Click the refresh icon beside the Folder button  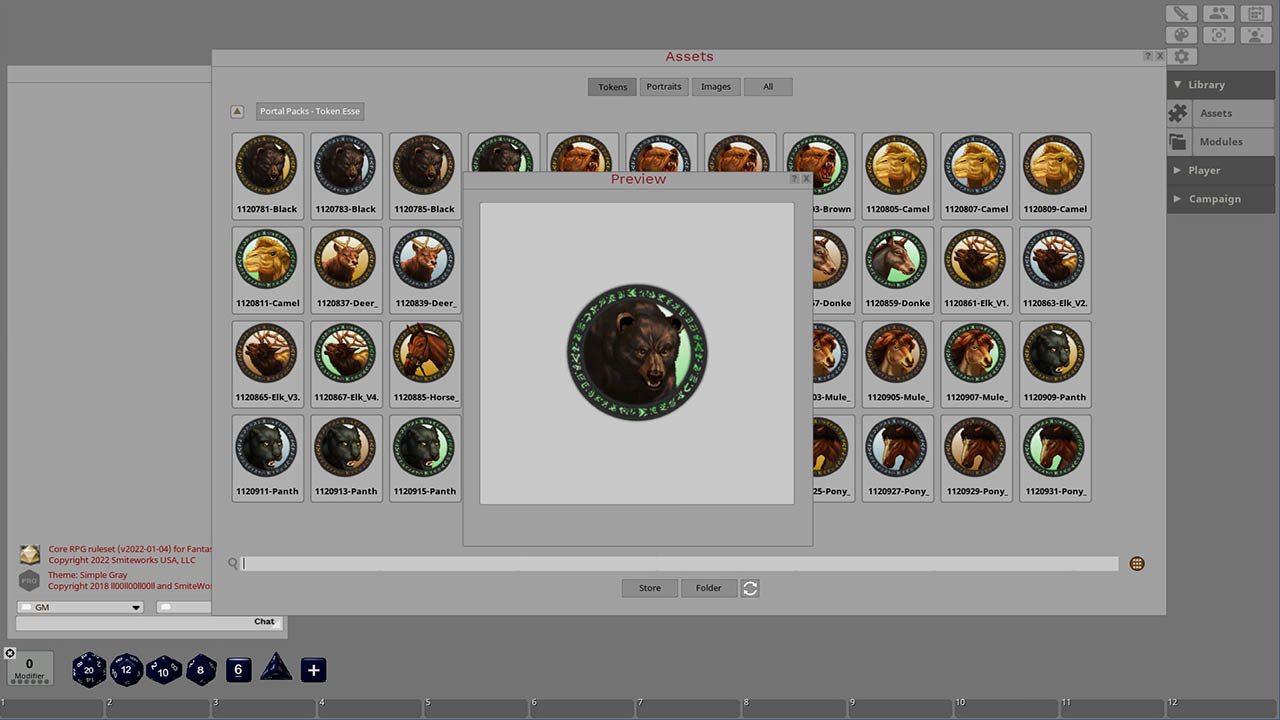pos(750,588)
